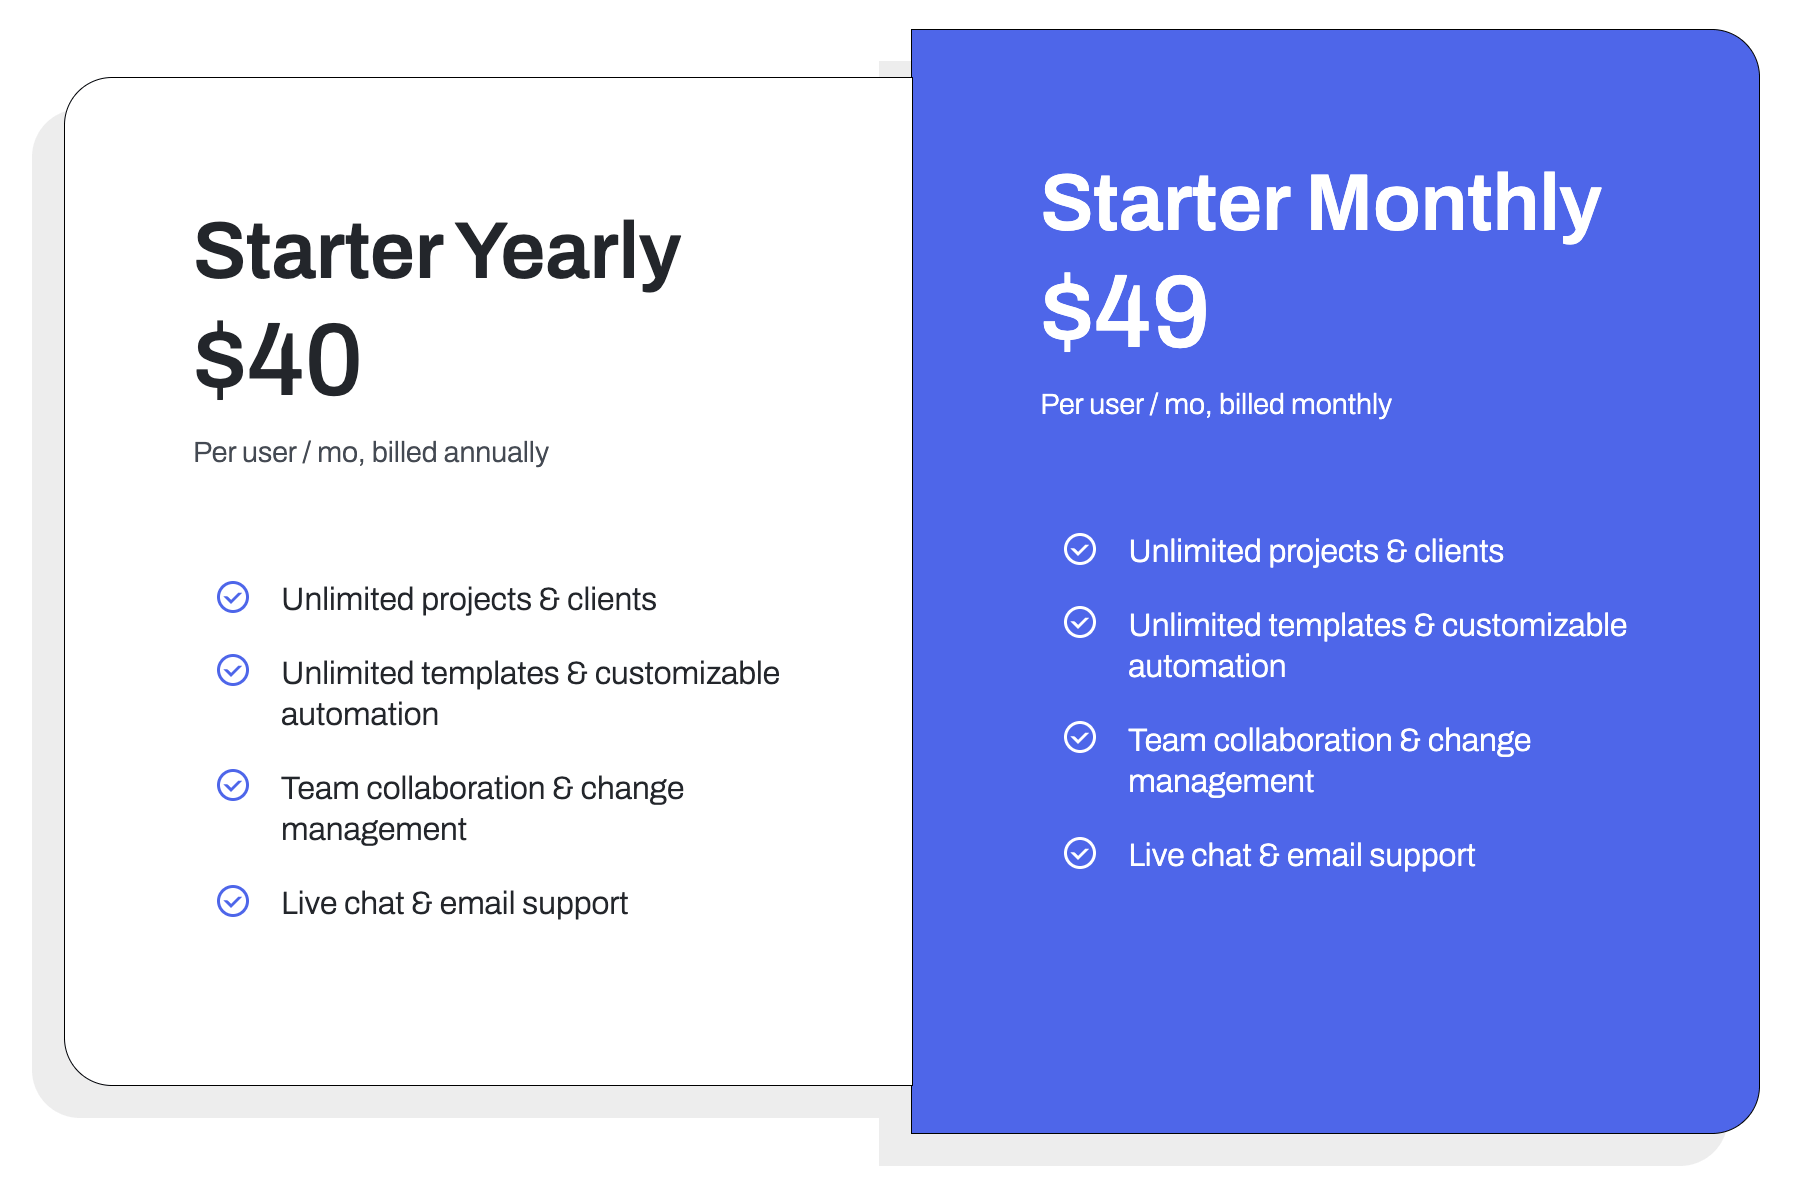Click yearly 'Unlimited projects & clients' feature text
The image size is (1810, 1196).
point(468,599)
